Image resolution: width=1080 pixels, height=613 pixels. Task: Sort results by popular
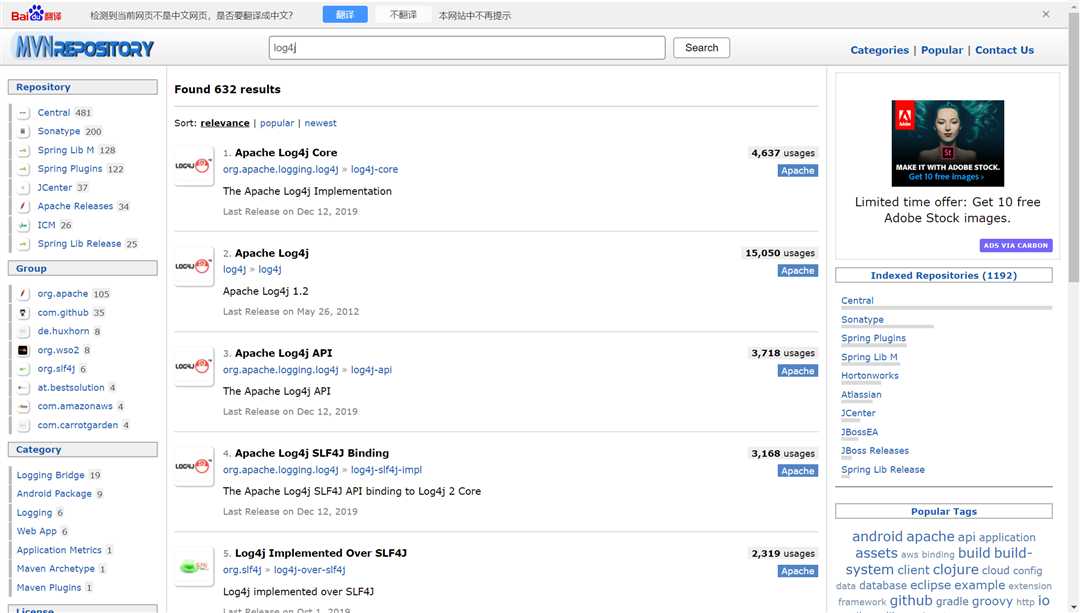click(x=277, y=123)
